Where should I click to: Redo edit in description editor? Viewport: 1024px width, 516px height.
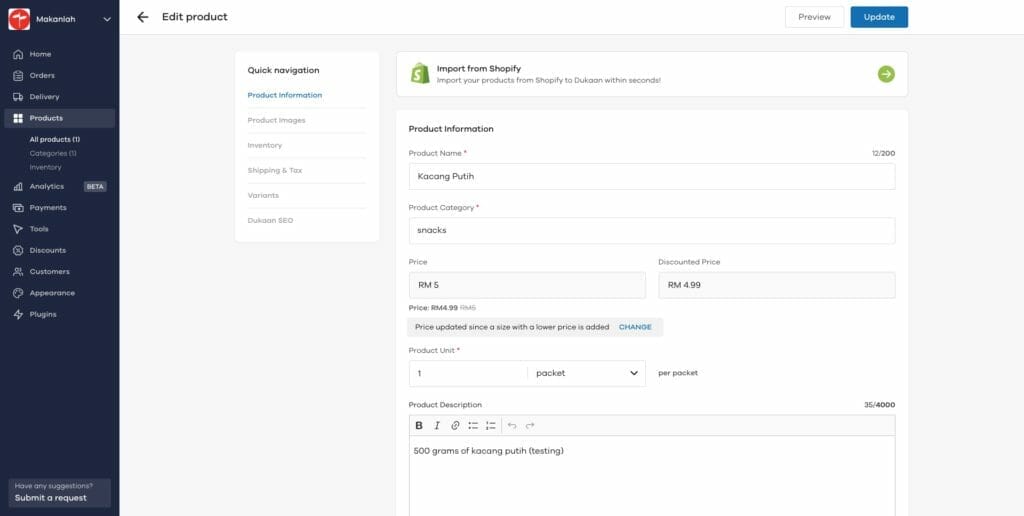(x=530, y=426)
